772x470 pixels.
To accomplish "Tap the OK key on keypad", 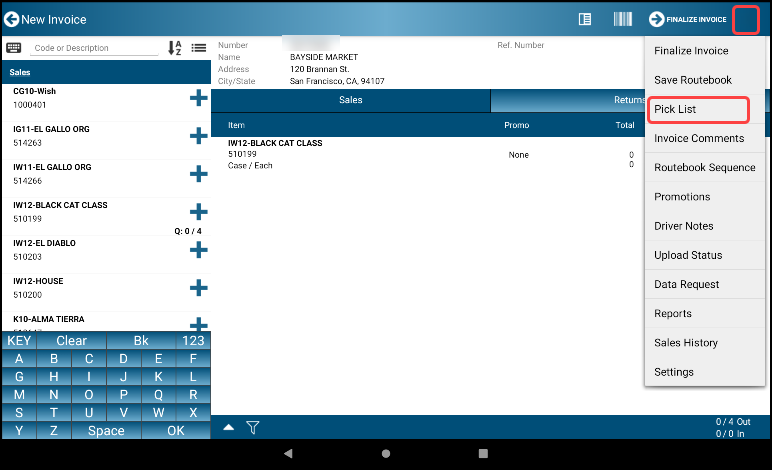I will pos(176,431).
